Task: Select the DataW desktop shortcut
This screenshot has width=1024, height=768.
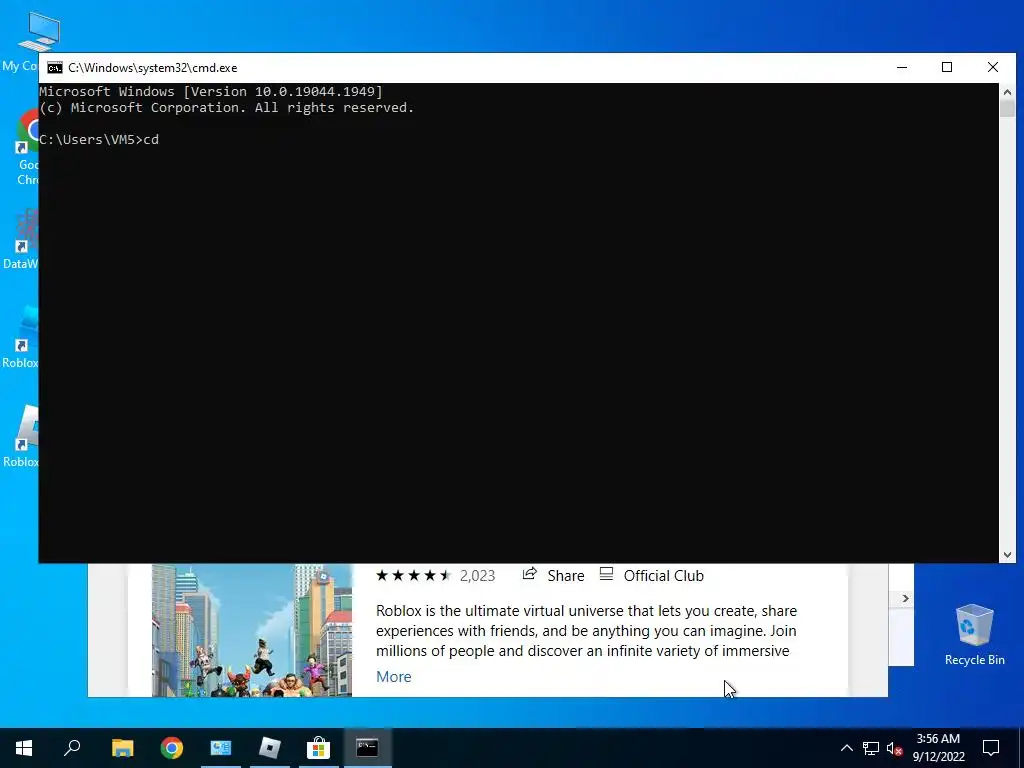Action: tap(20, 239)
